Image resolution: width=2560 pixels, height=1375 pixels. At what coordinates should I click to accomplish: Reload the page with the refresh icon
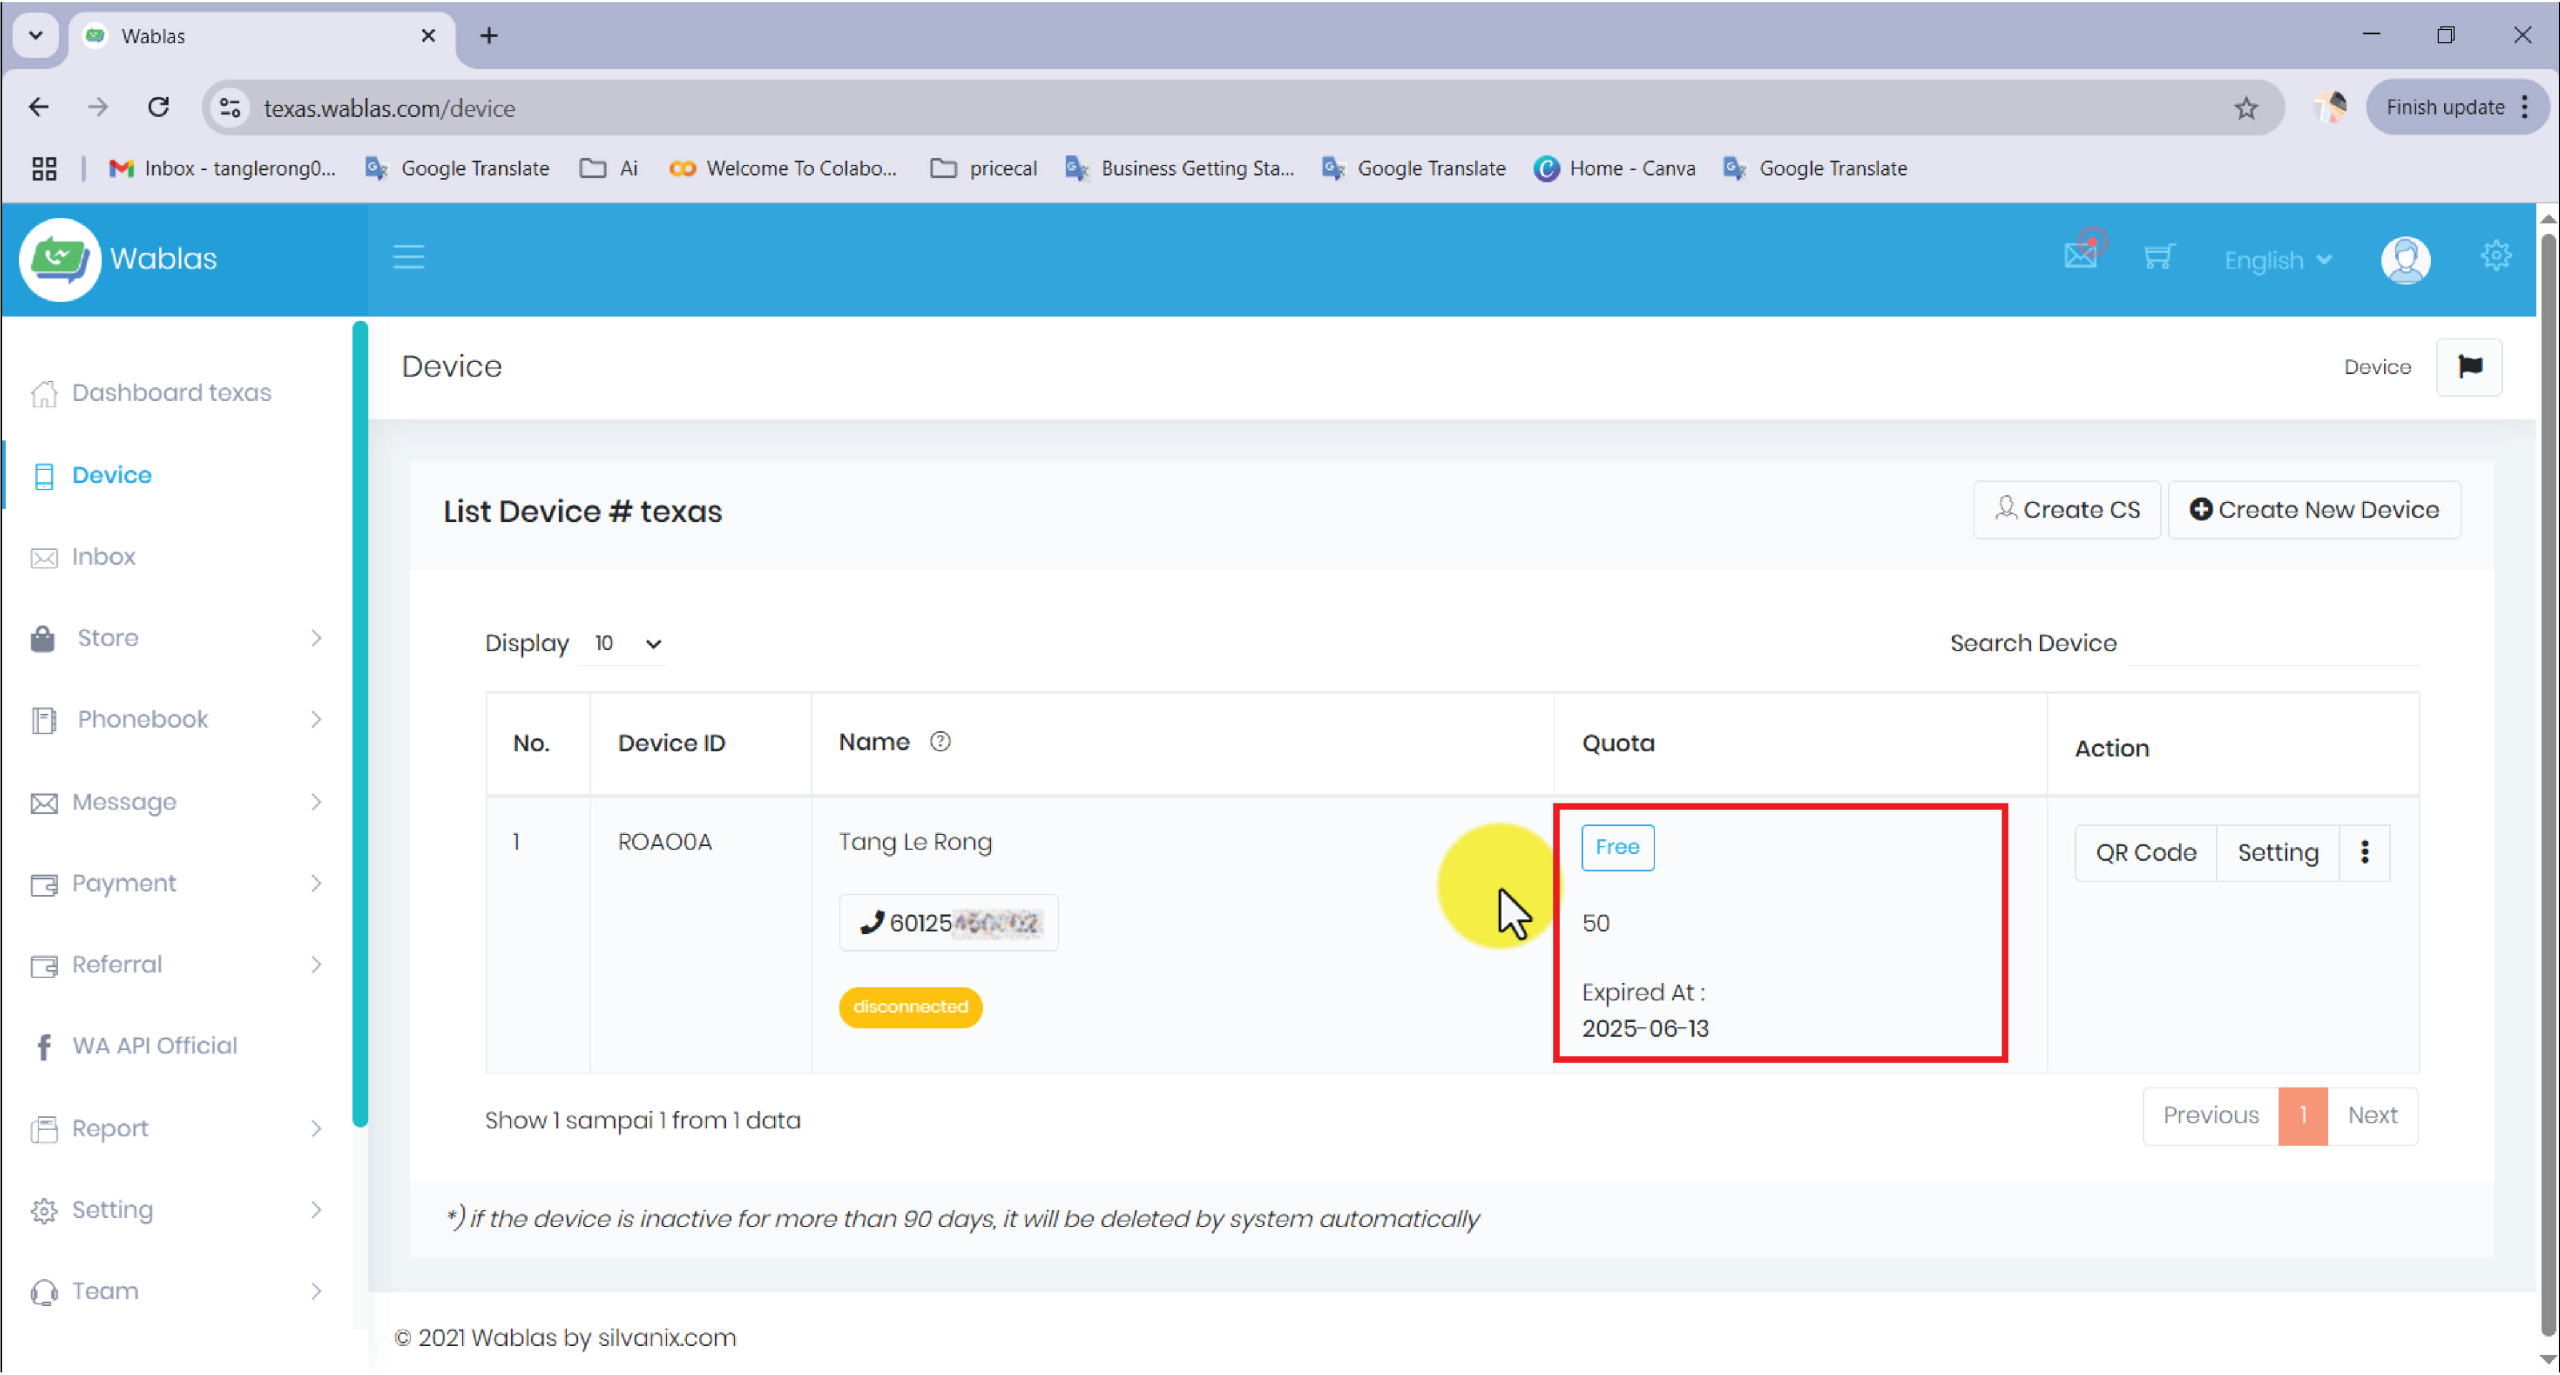pyautogui.click(x=158, y=107)
